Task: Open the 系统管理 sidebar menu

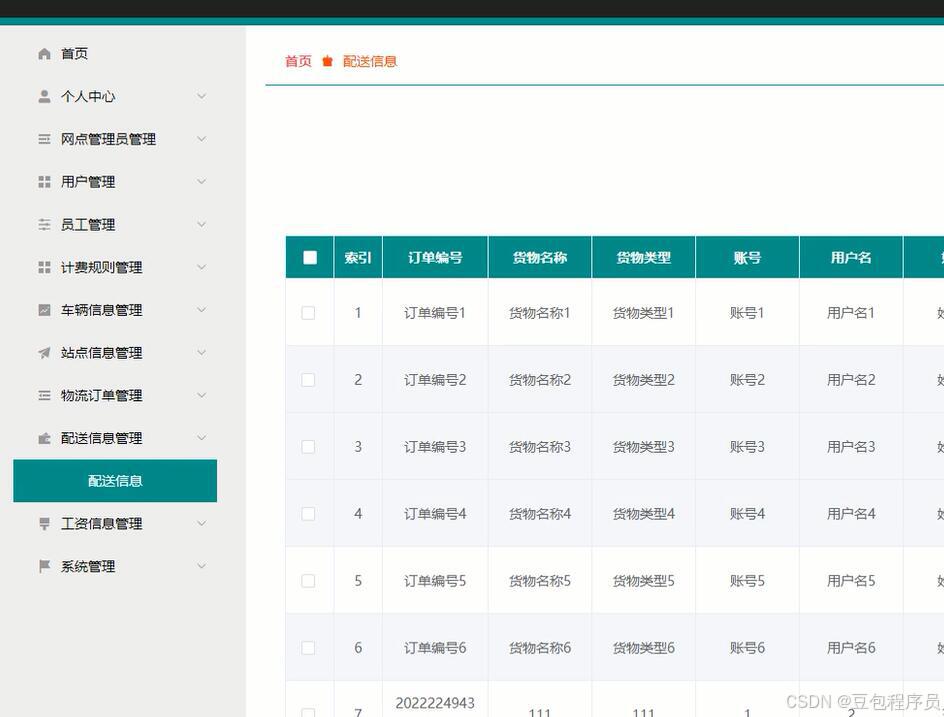Action: pyautogui.click(x=115, y=566)
